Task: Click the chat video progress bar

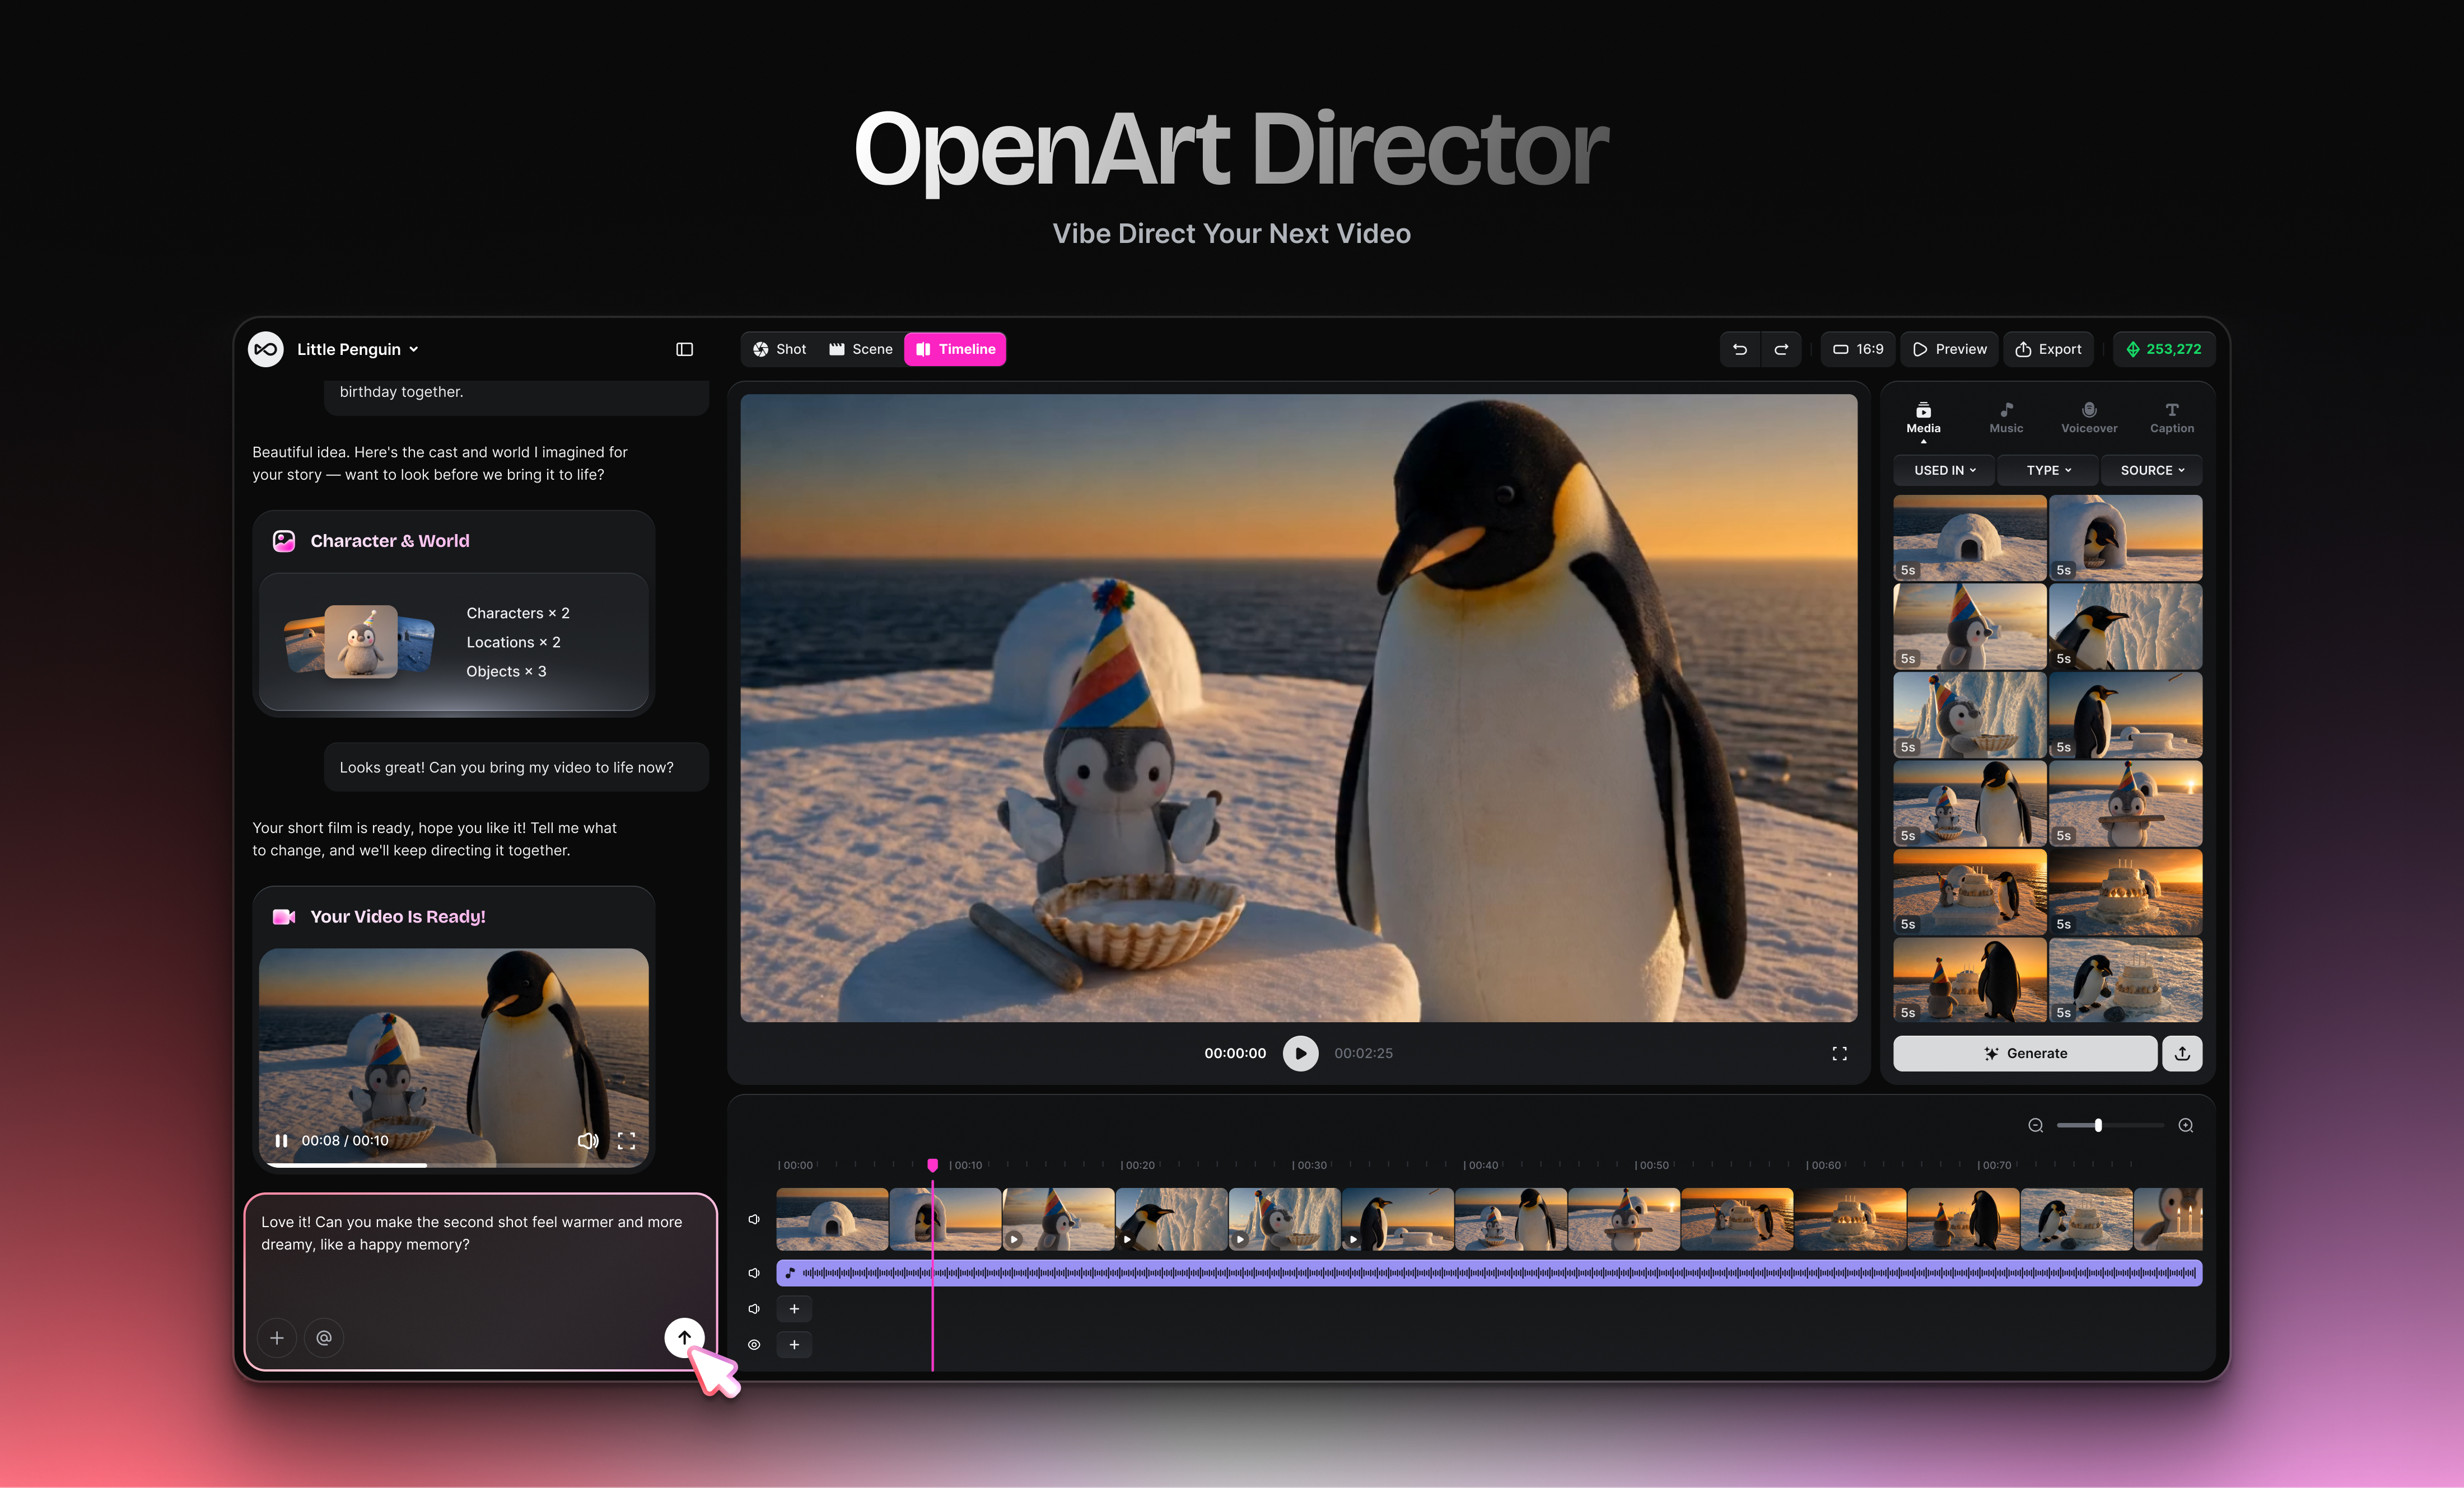Action: pyautogui.click(x=454, y=1165)
